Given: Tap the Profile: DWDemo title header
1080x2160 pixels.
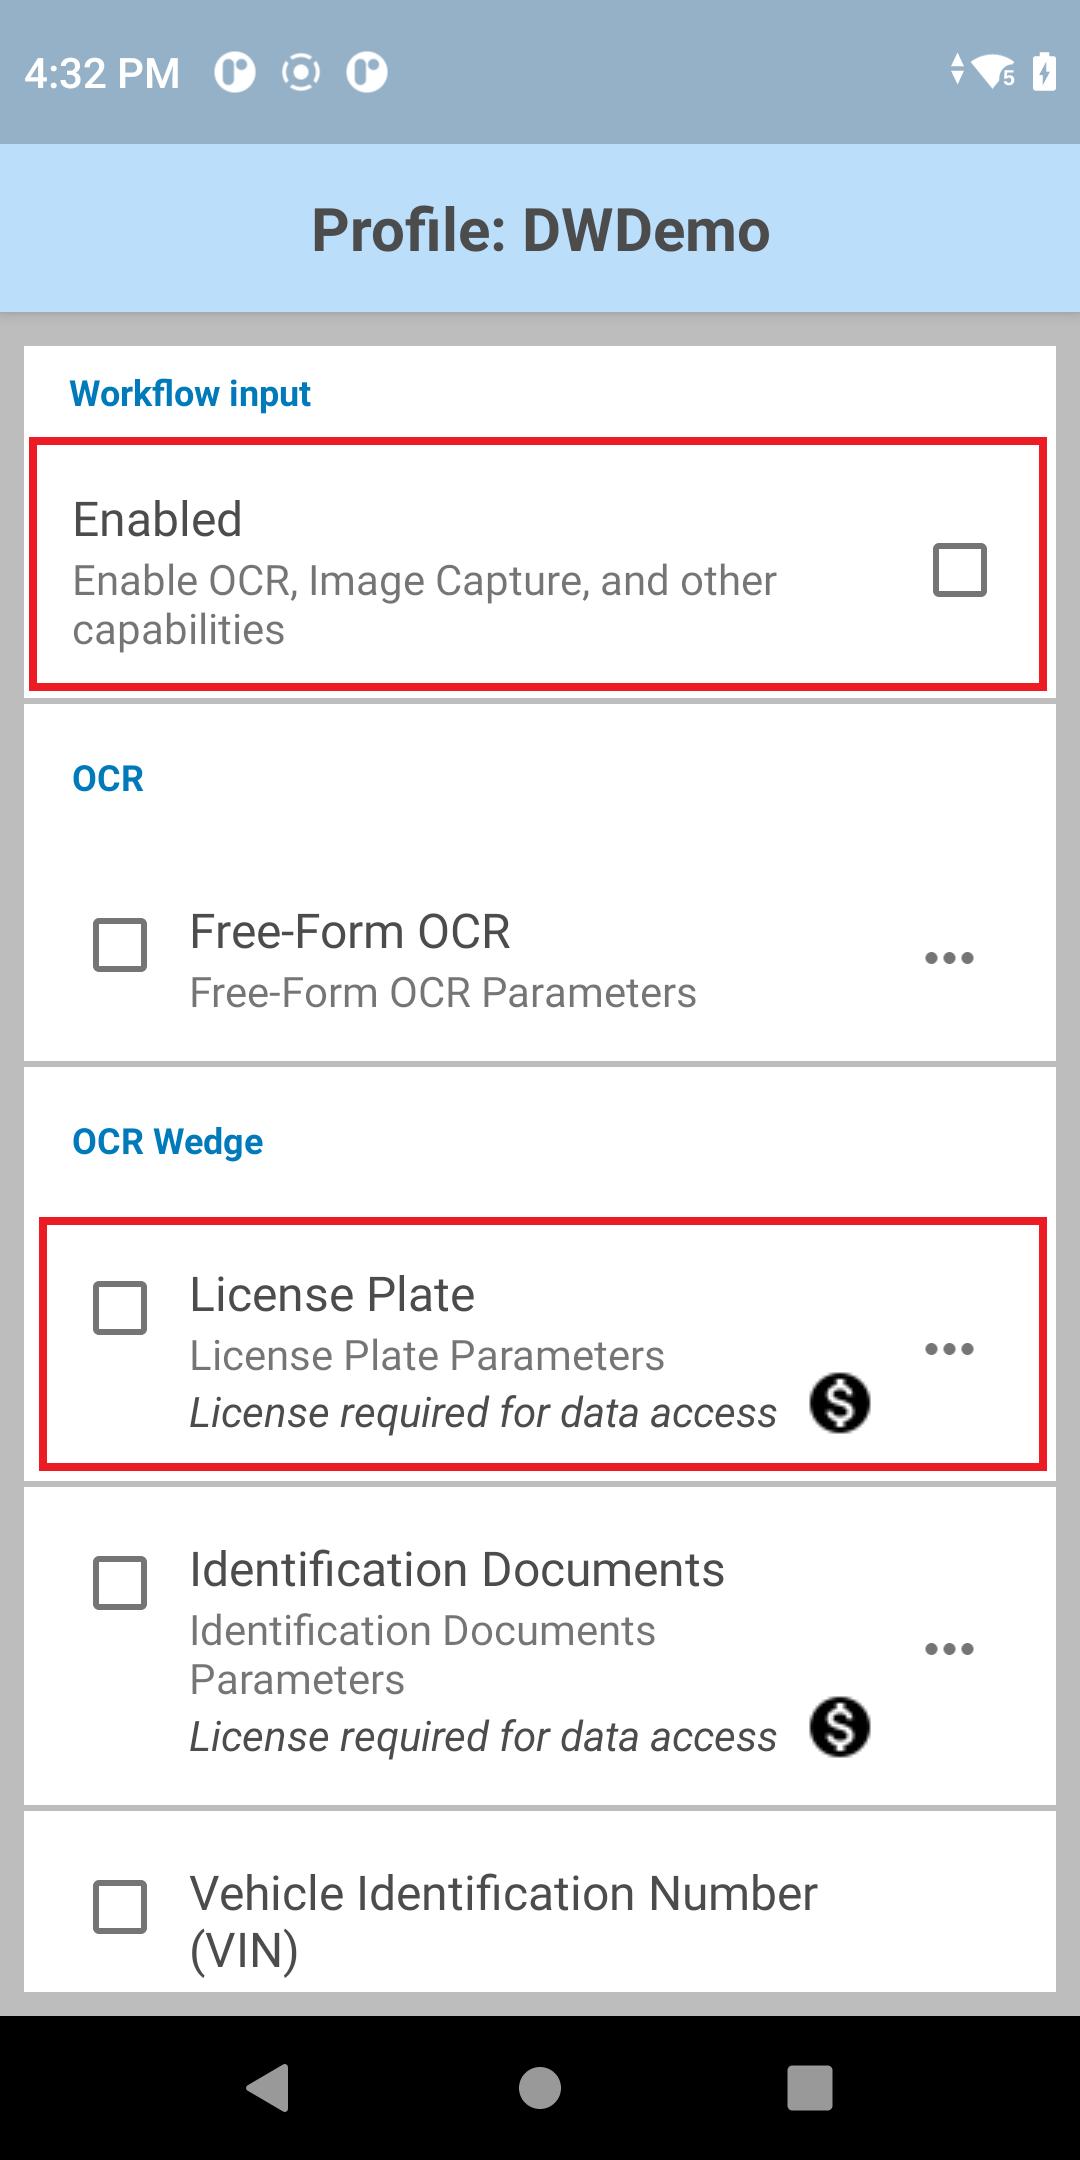Looking at the screenshot, I should click(x=540, y=230).
